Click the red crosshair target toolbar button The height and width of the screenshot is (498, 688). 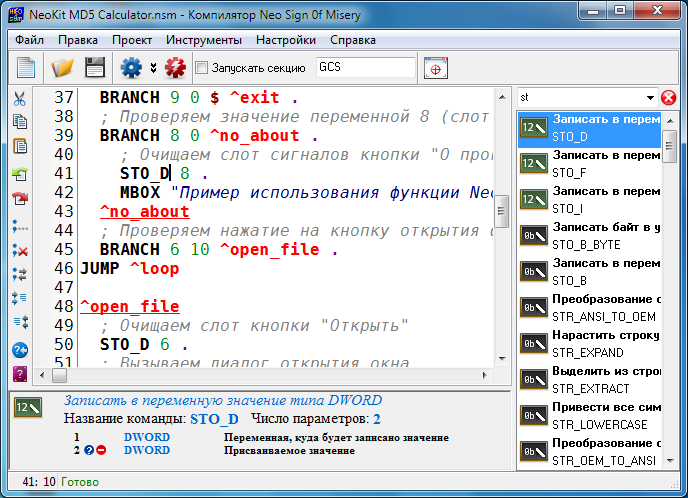pyautogui.click(x=436, y=68)
